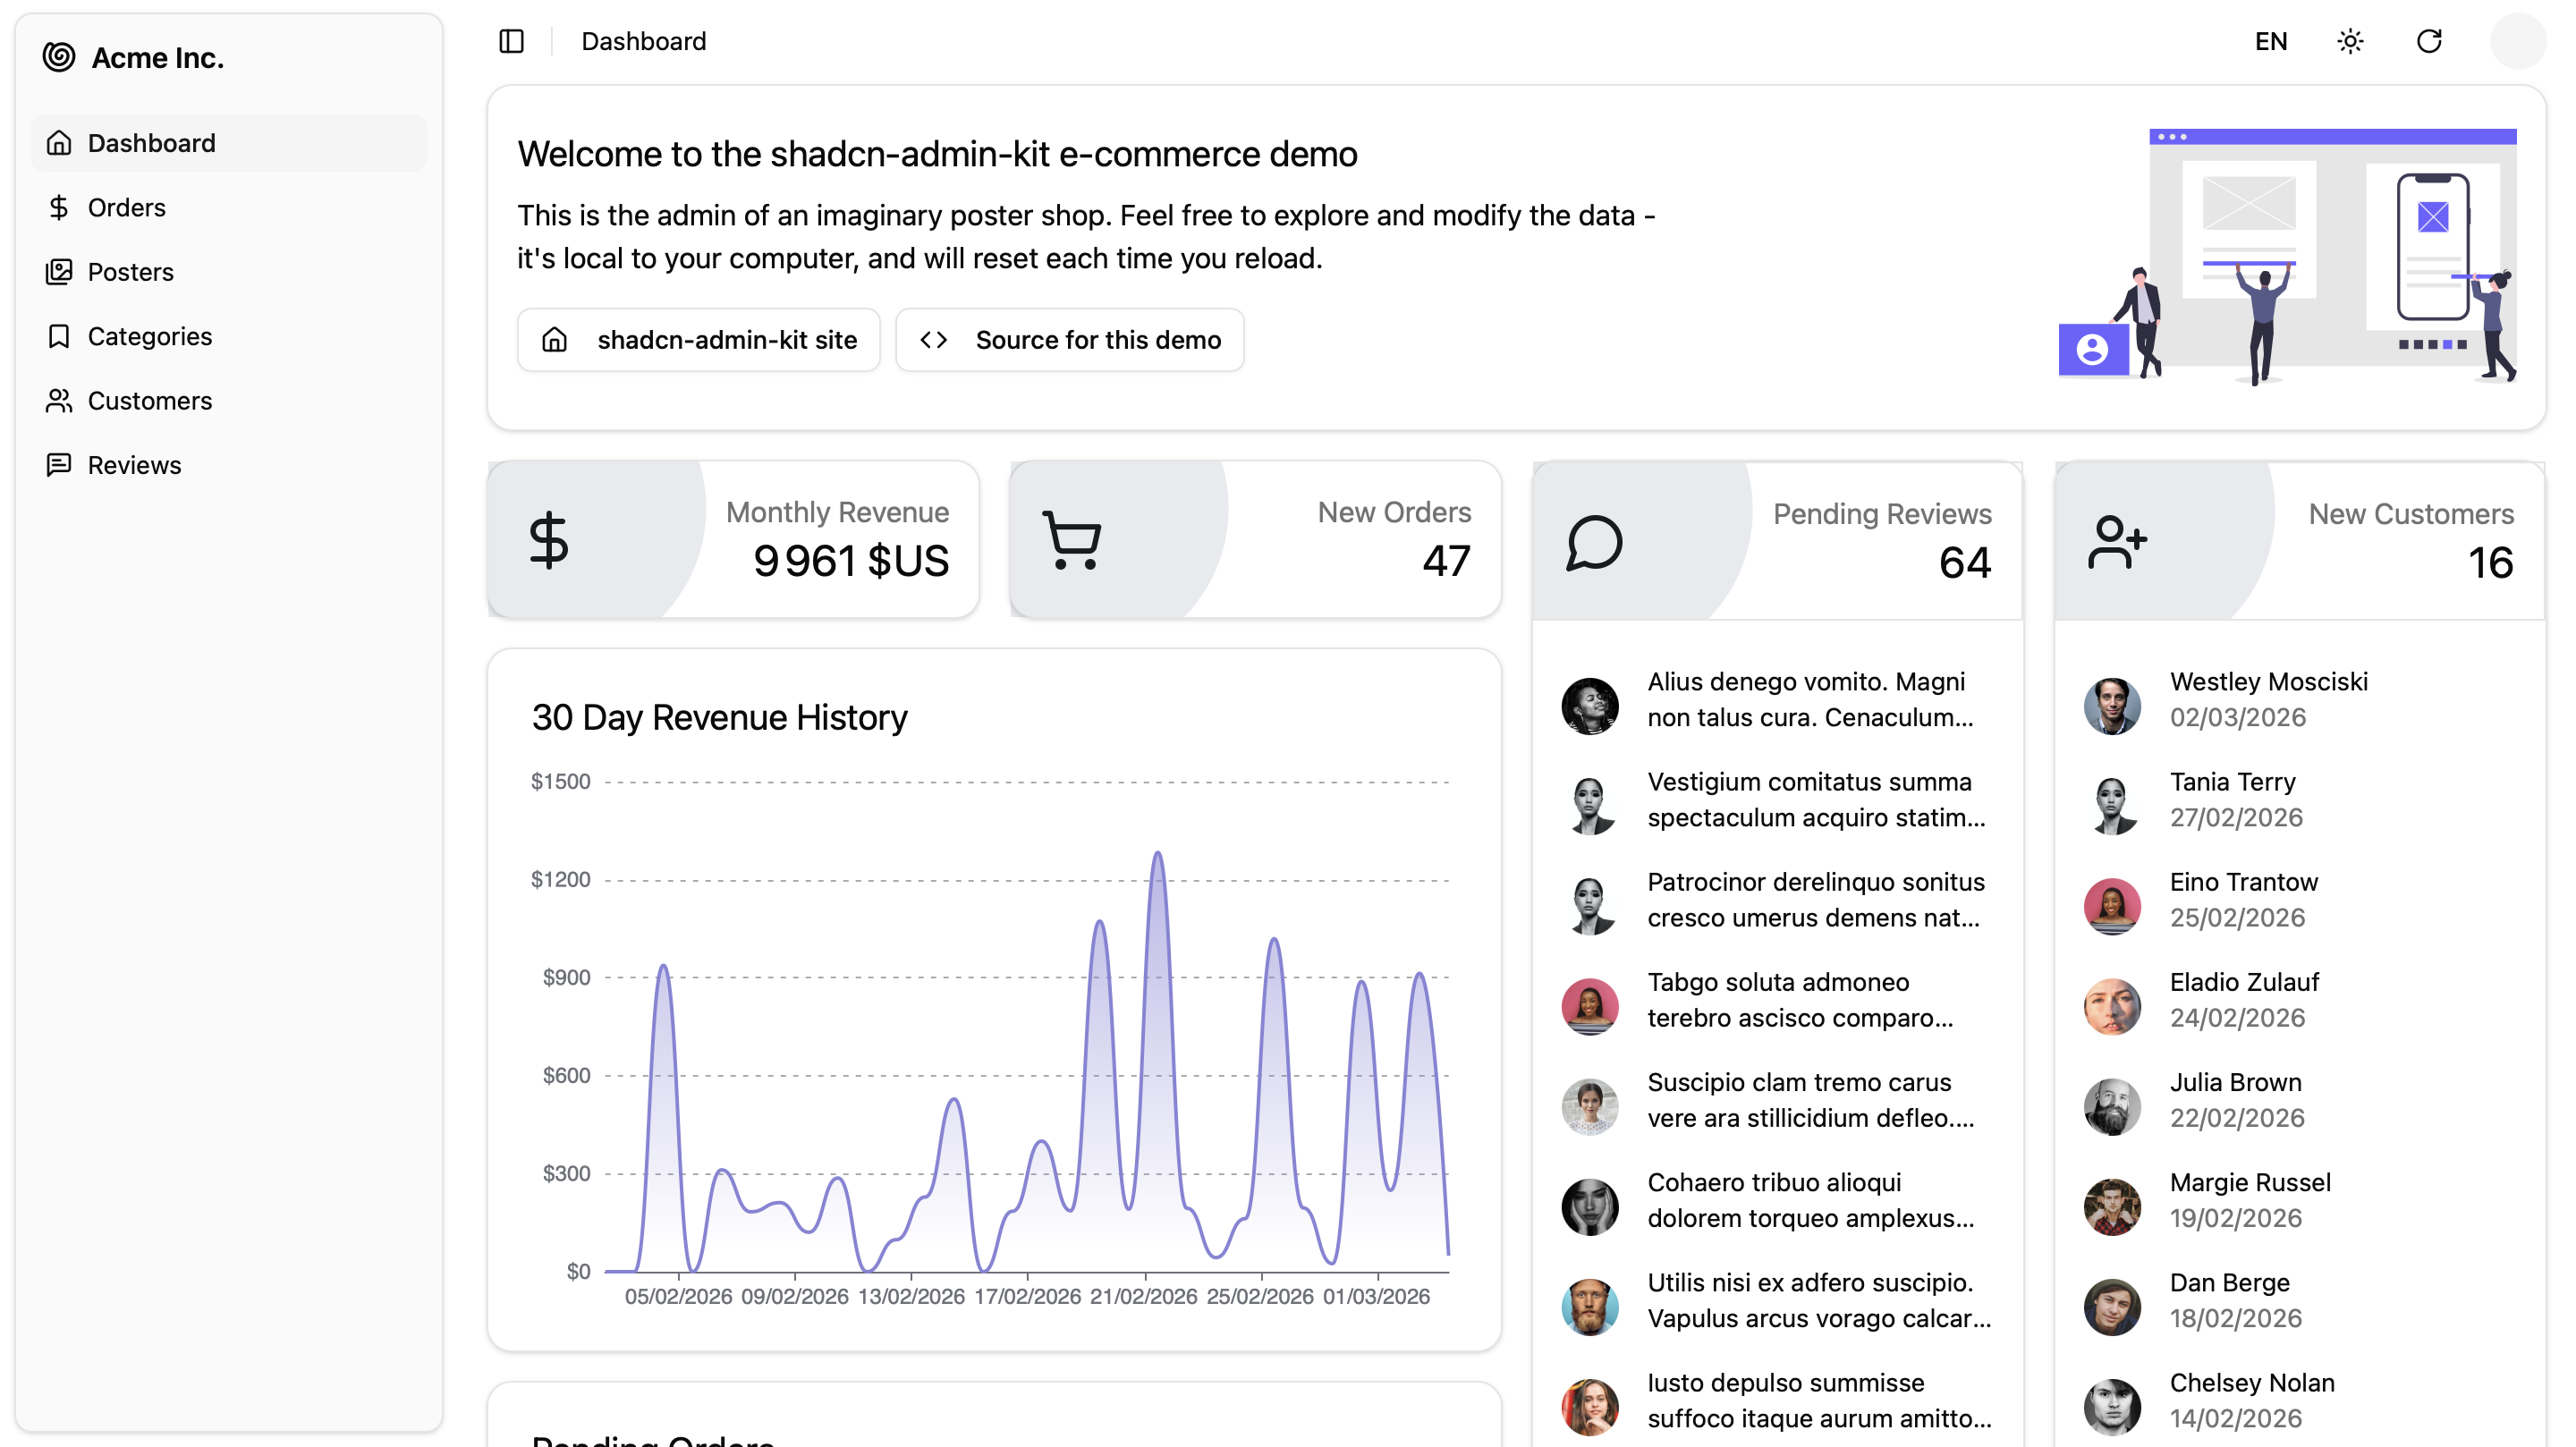Open the EN language dropdown
The height and width of the screenshot is (1447, 2576).
pyautogui.click(x=2270, y=41)
